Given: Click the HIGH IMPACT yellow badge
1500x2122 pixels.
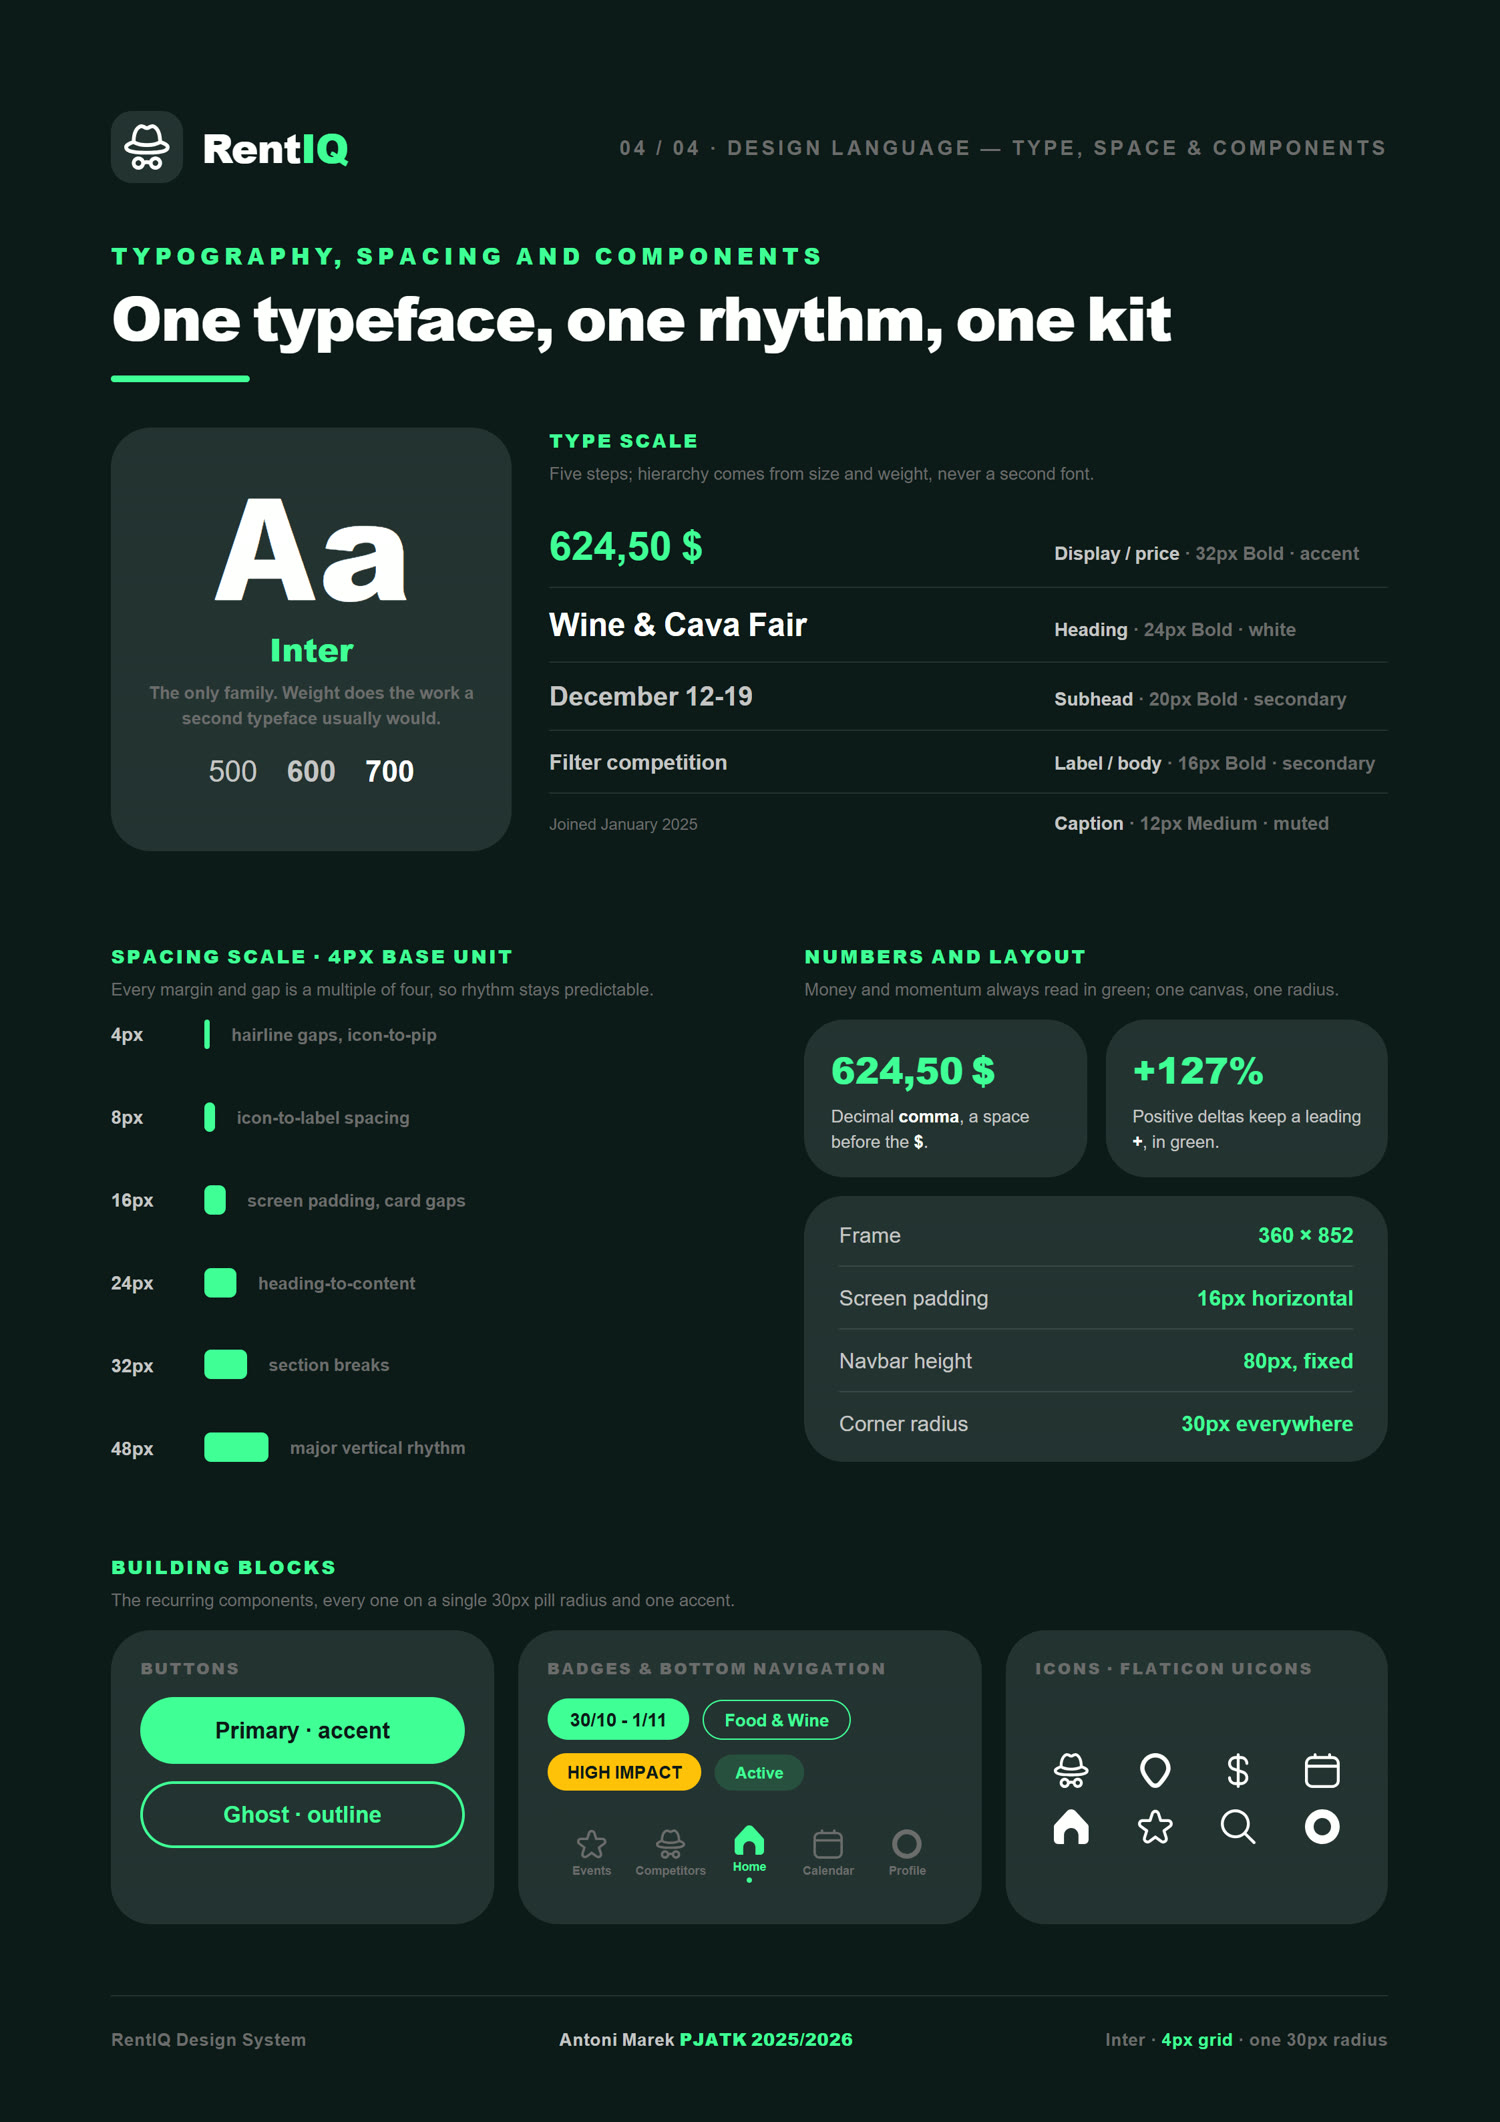Looking at the screenshot, I should (x=624, y=1772).
